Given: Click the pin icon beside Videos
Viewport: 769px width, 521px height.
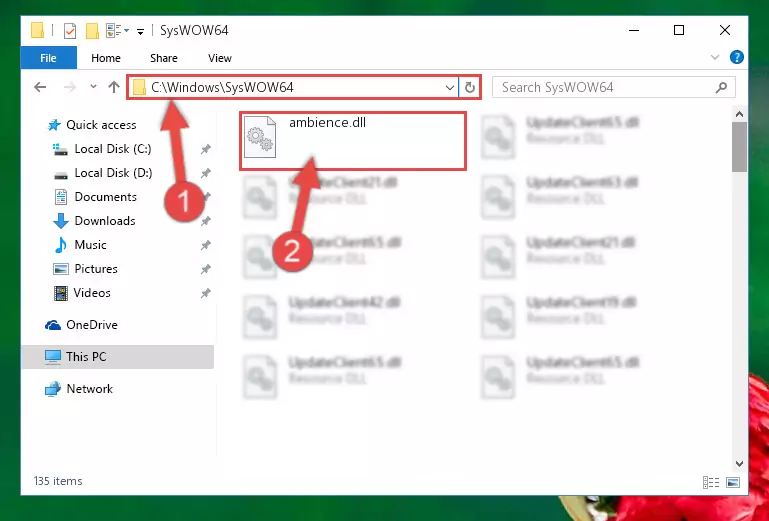Looking at the screenshot, I should tap(205, 293).
